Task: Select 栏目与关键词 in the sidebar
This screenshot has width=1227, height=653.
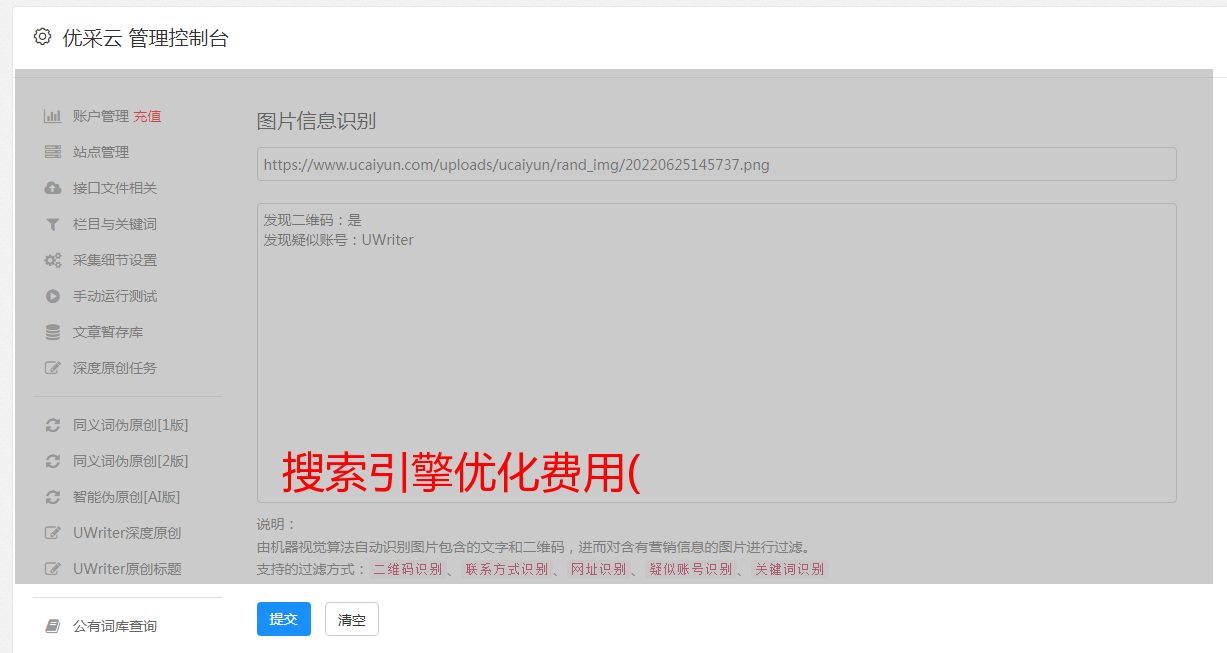Action: [115, 224]
